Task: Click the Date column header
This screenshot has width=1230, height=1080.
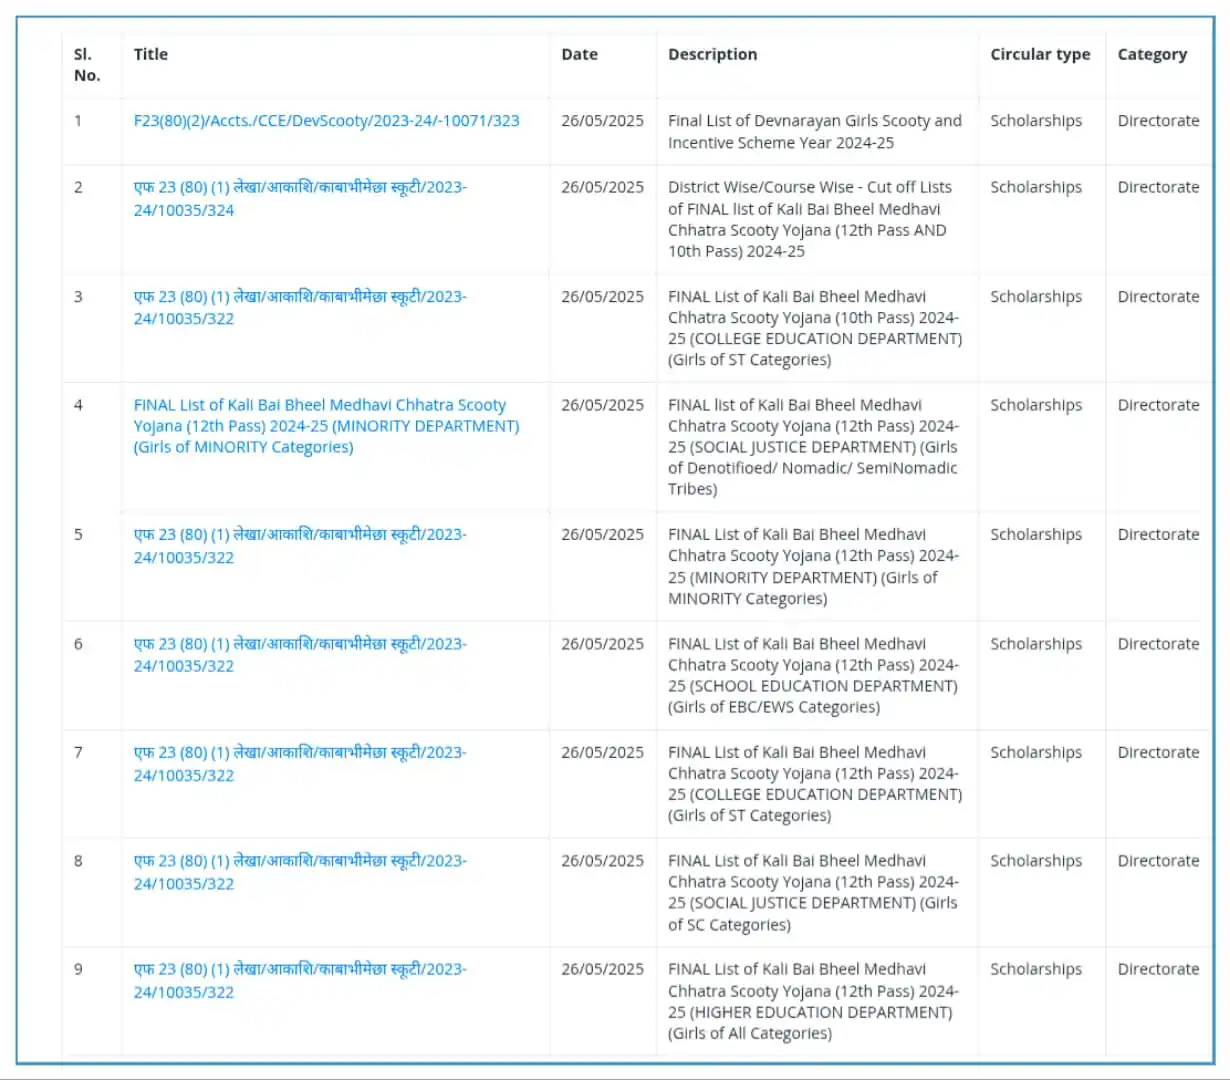Action: tap(579, 54)
